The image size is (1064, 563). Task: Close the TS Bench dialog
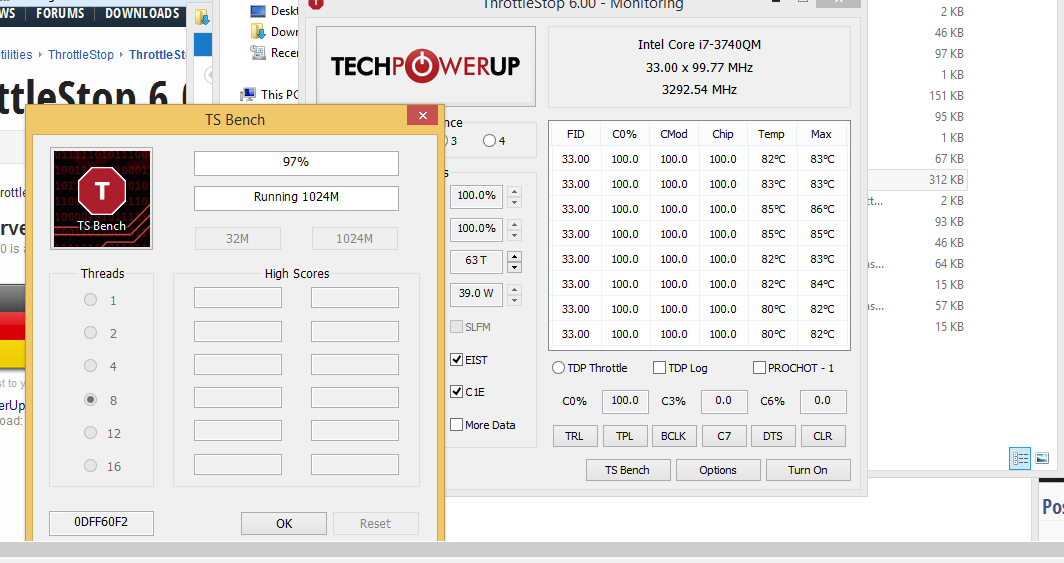(x=422, y=115)
